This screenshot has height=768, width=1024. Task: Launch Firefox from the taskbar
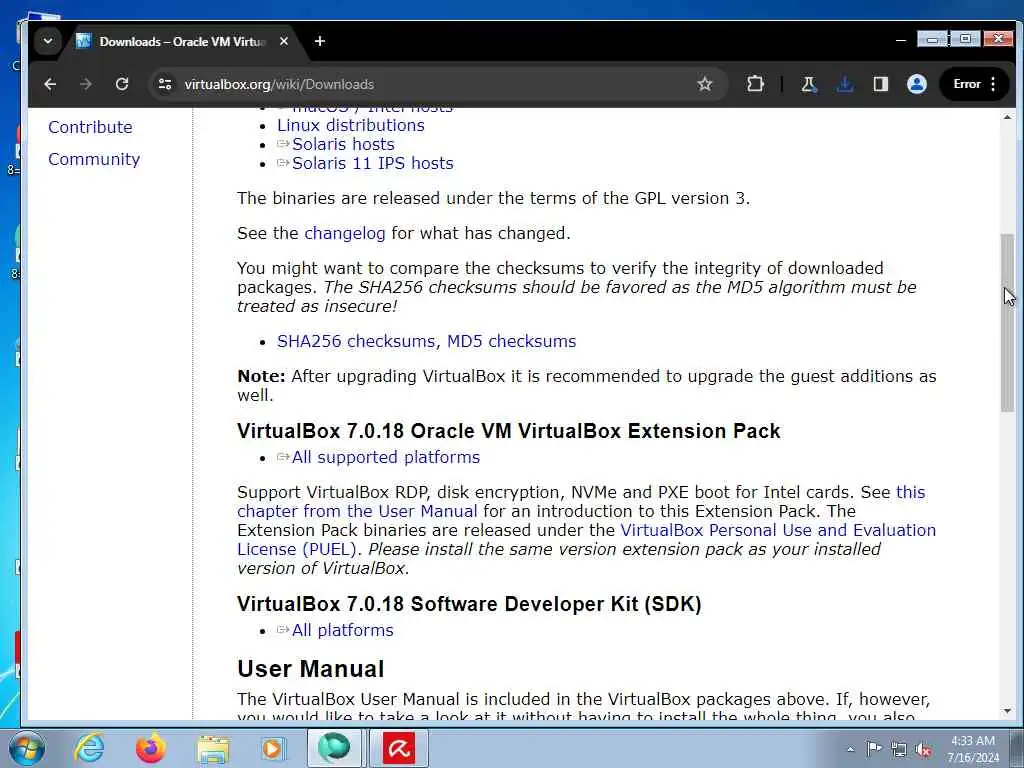coord(151,748)
